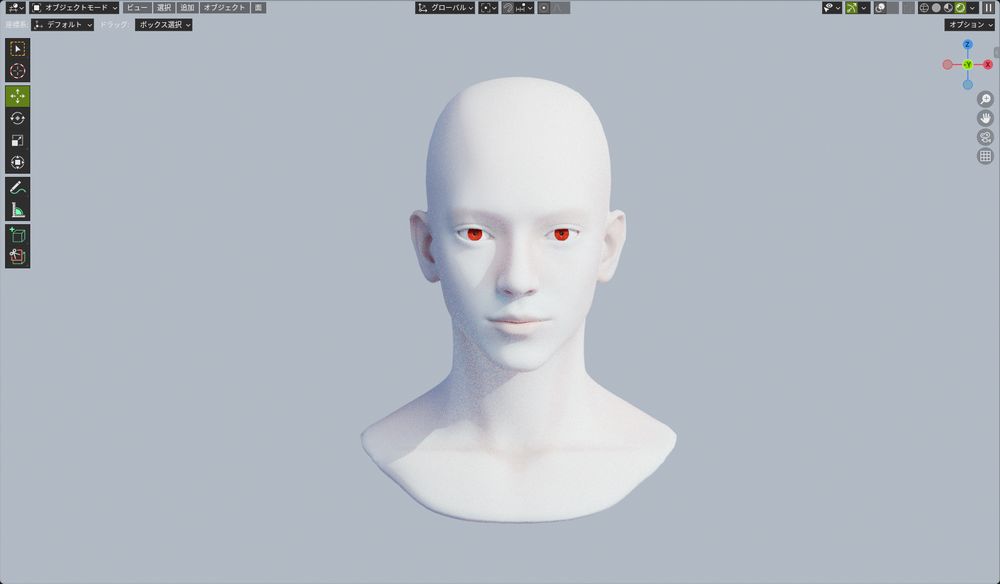Select the Scale tool

click(x=17, y=140)
